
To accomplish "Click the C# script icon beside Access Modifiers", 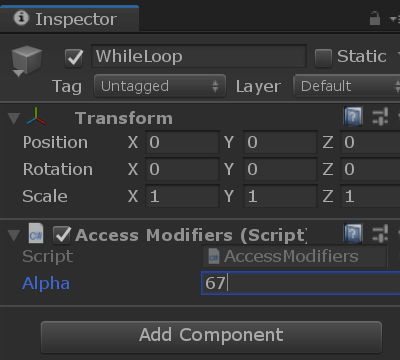I will pos(36,234).
